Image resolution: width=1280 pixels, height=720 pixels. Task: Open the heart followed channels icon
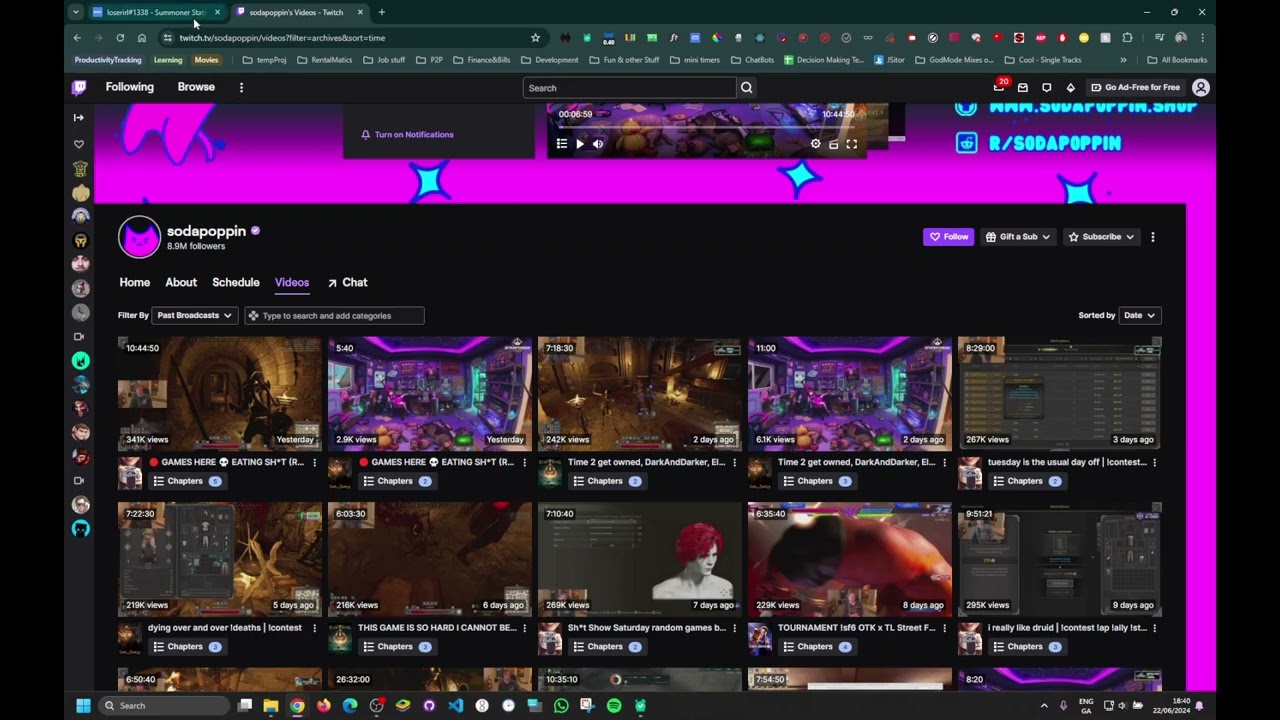tap(79, 144)
